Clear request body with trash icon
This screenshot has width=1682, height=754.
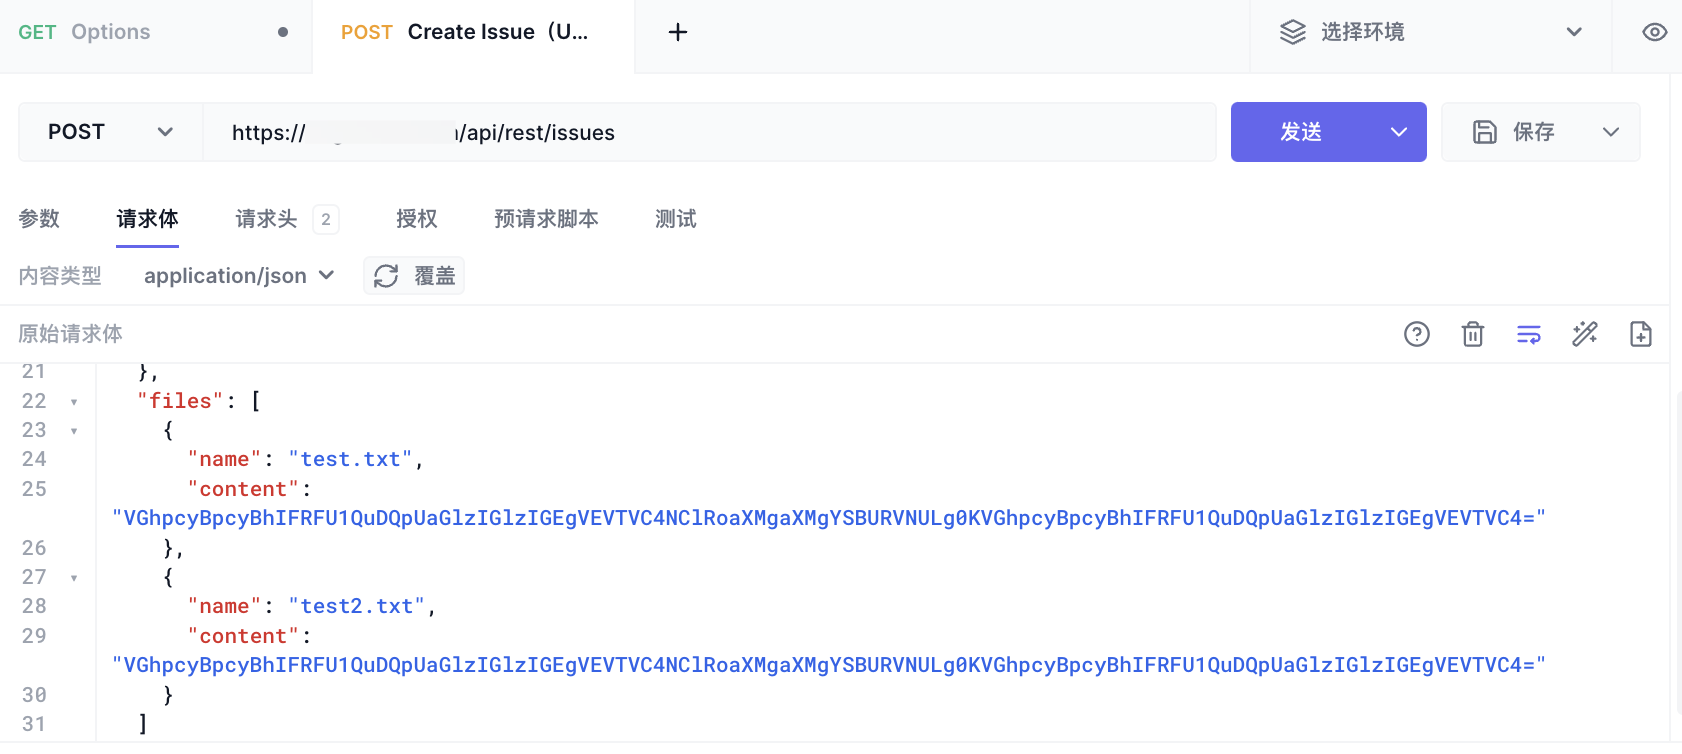tap(1472, 334)
